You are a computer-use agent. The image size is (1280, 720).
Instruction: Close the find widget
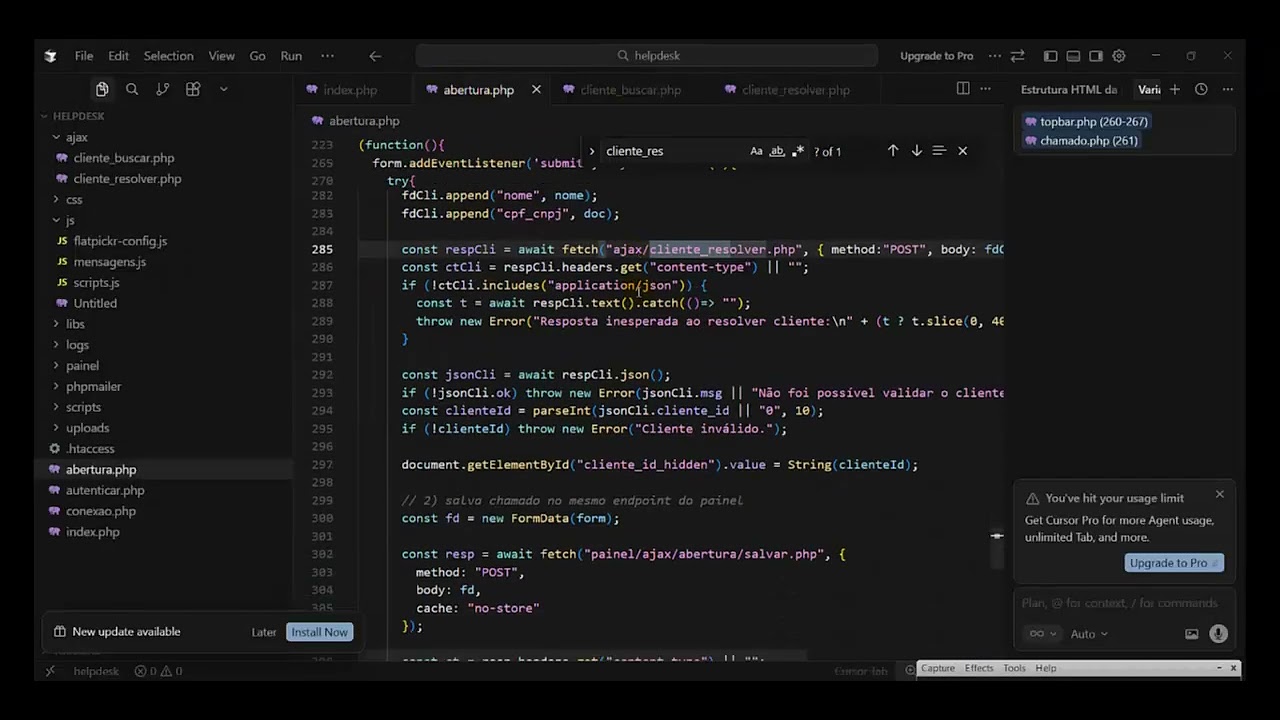pos(963,151)
